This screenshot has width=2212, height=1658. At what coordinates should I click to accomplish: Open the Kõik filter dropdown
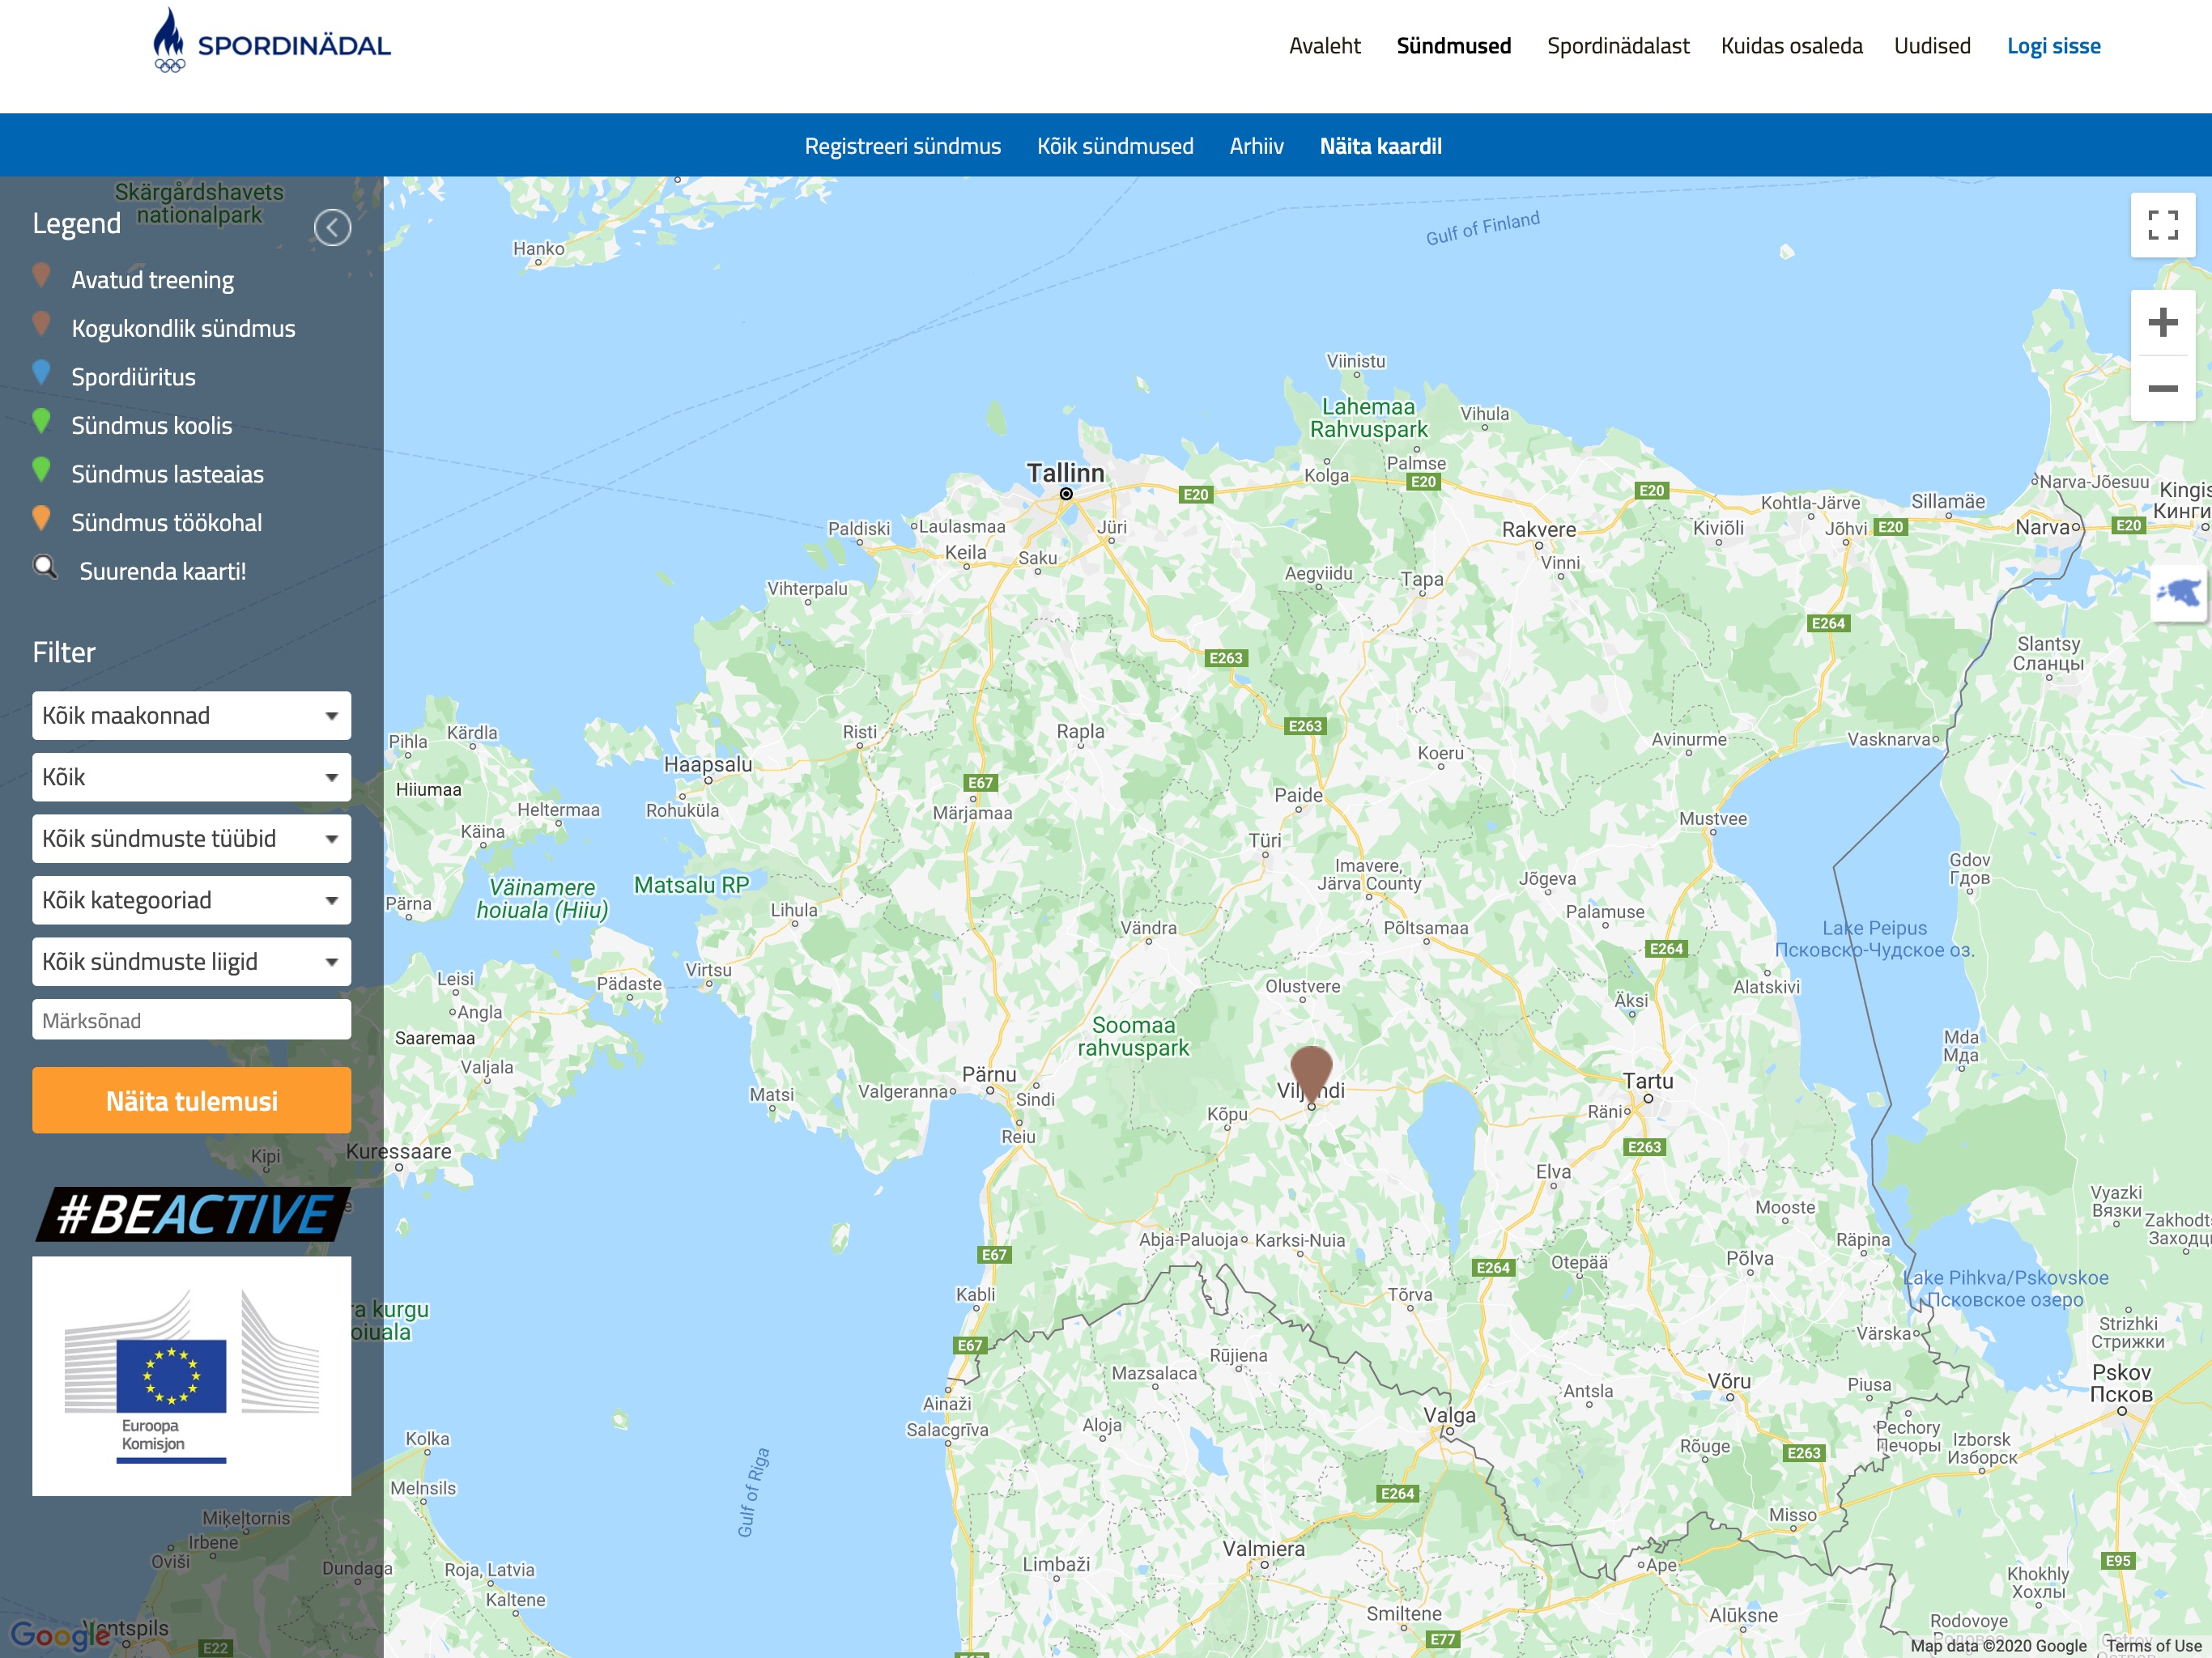point(191,777)
